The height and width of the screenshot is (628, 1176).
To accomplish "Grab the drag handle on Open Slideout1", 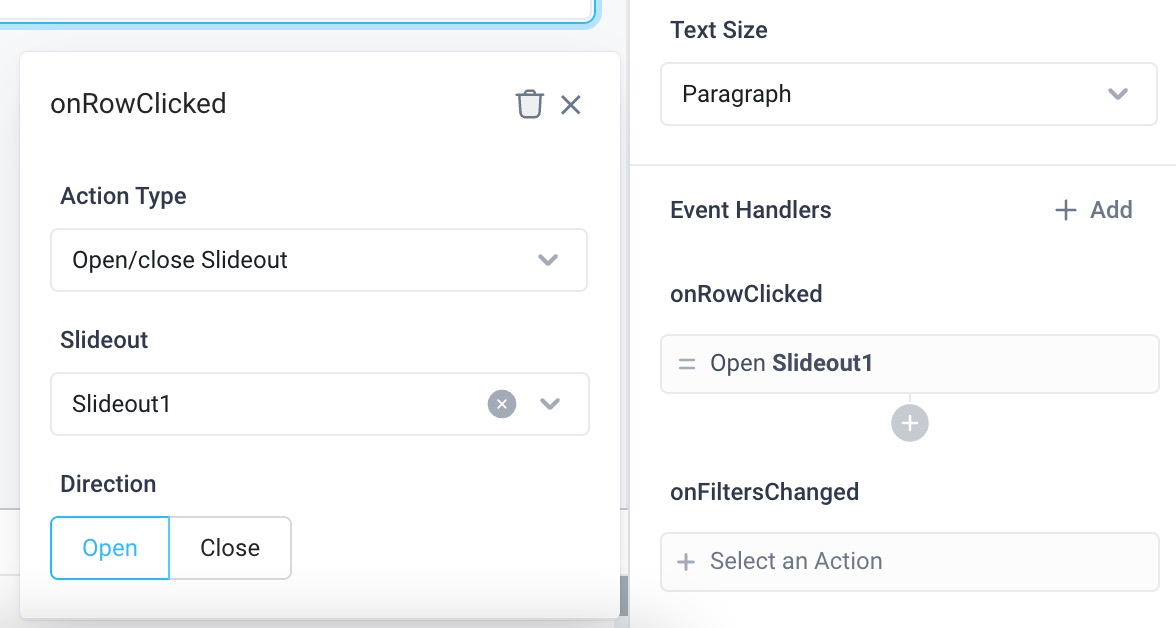I will (687, 363).
